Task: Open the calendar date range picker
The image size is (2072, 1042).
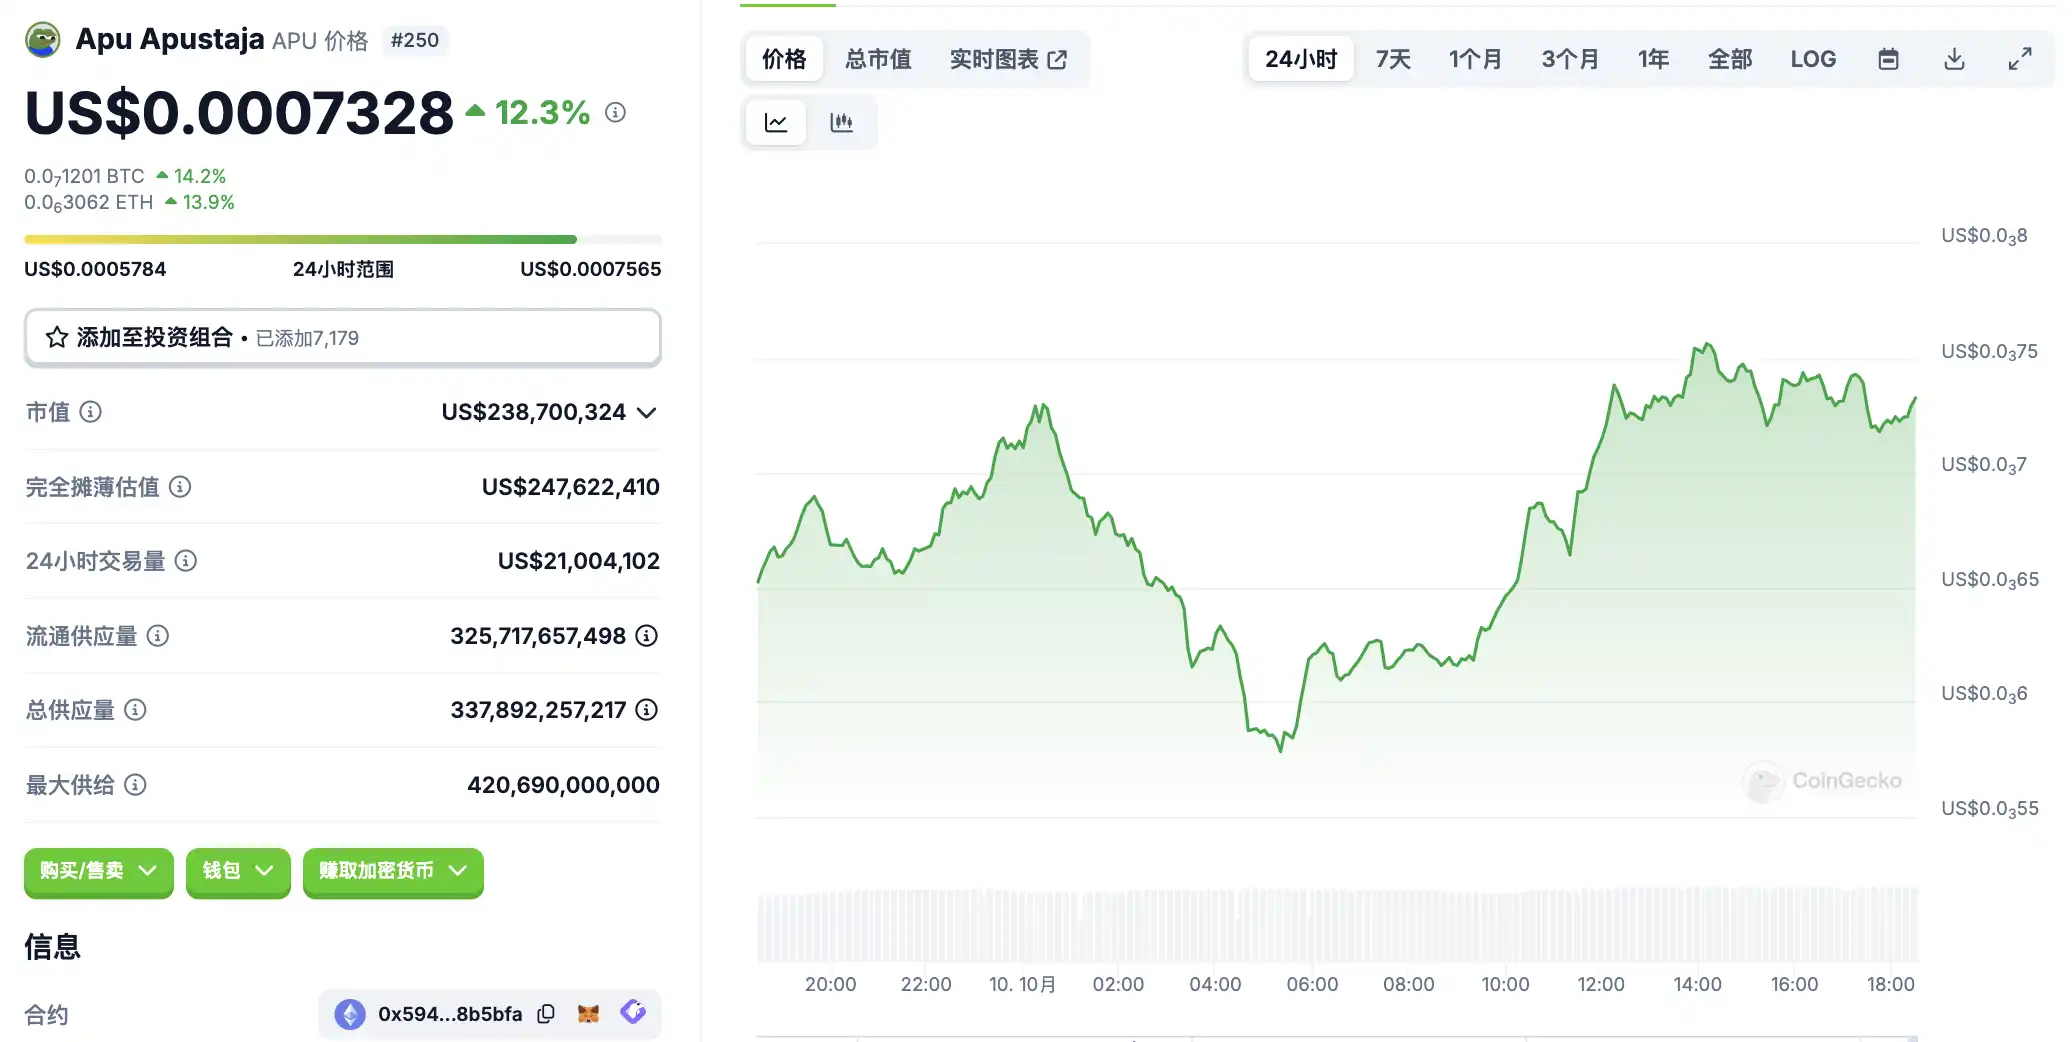Action: tap(1888, 59)
